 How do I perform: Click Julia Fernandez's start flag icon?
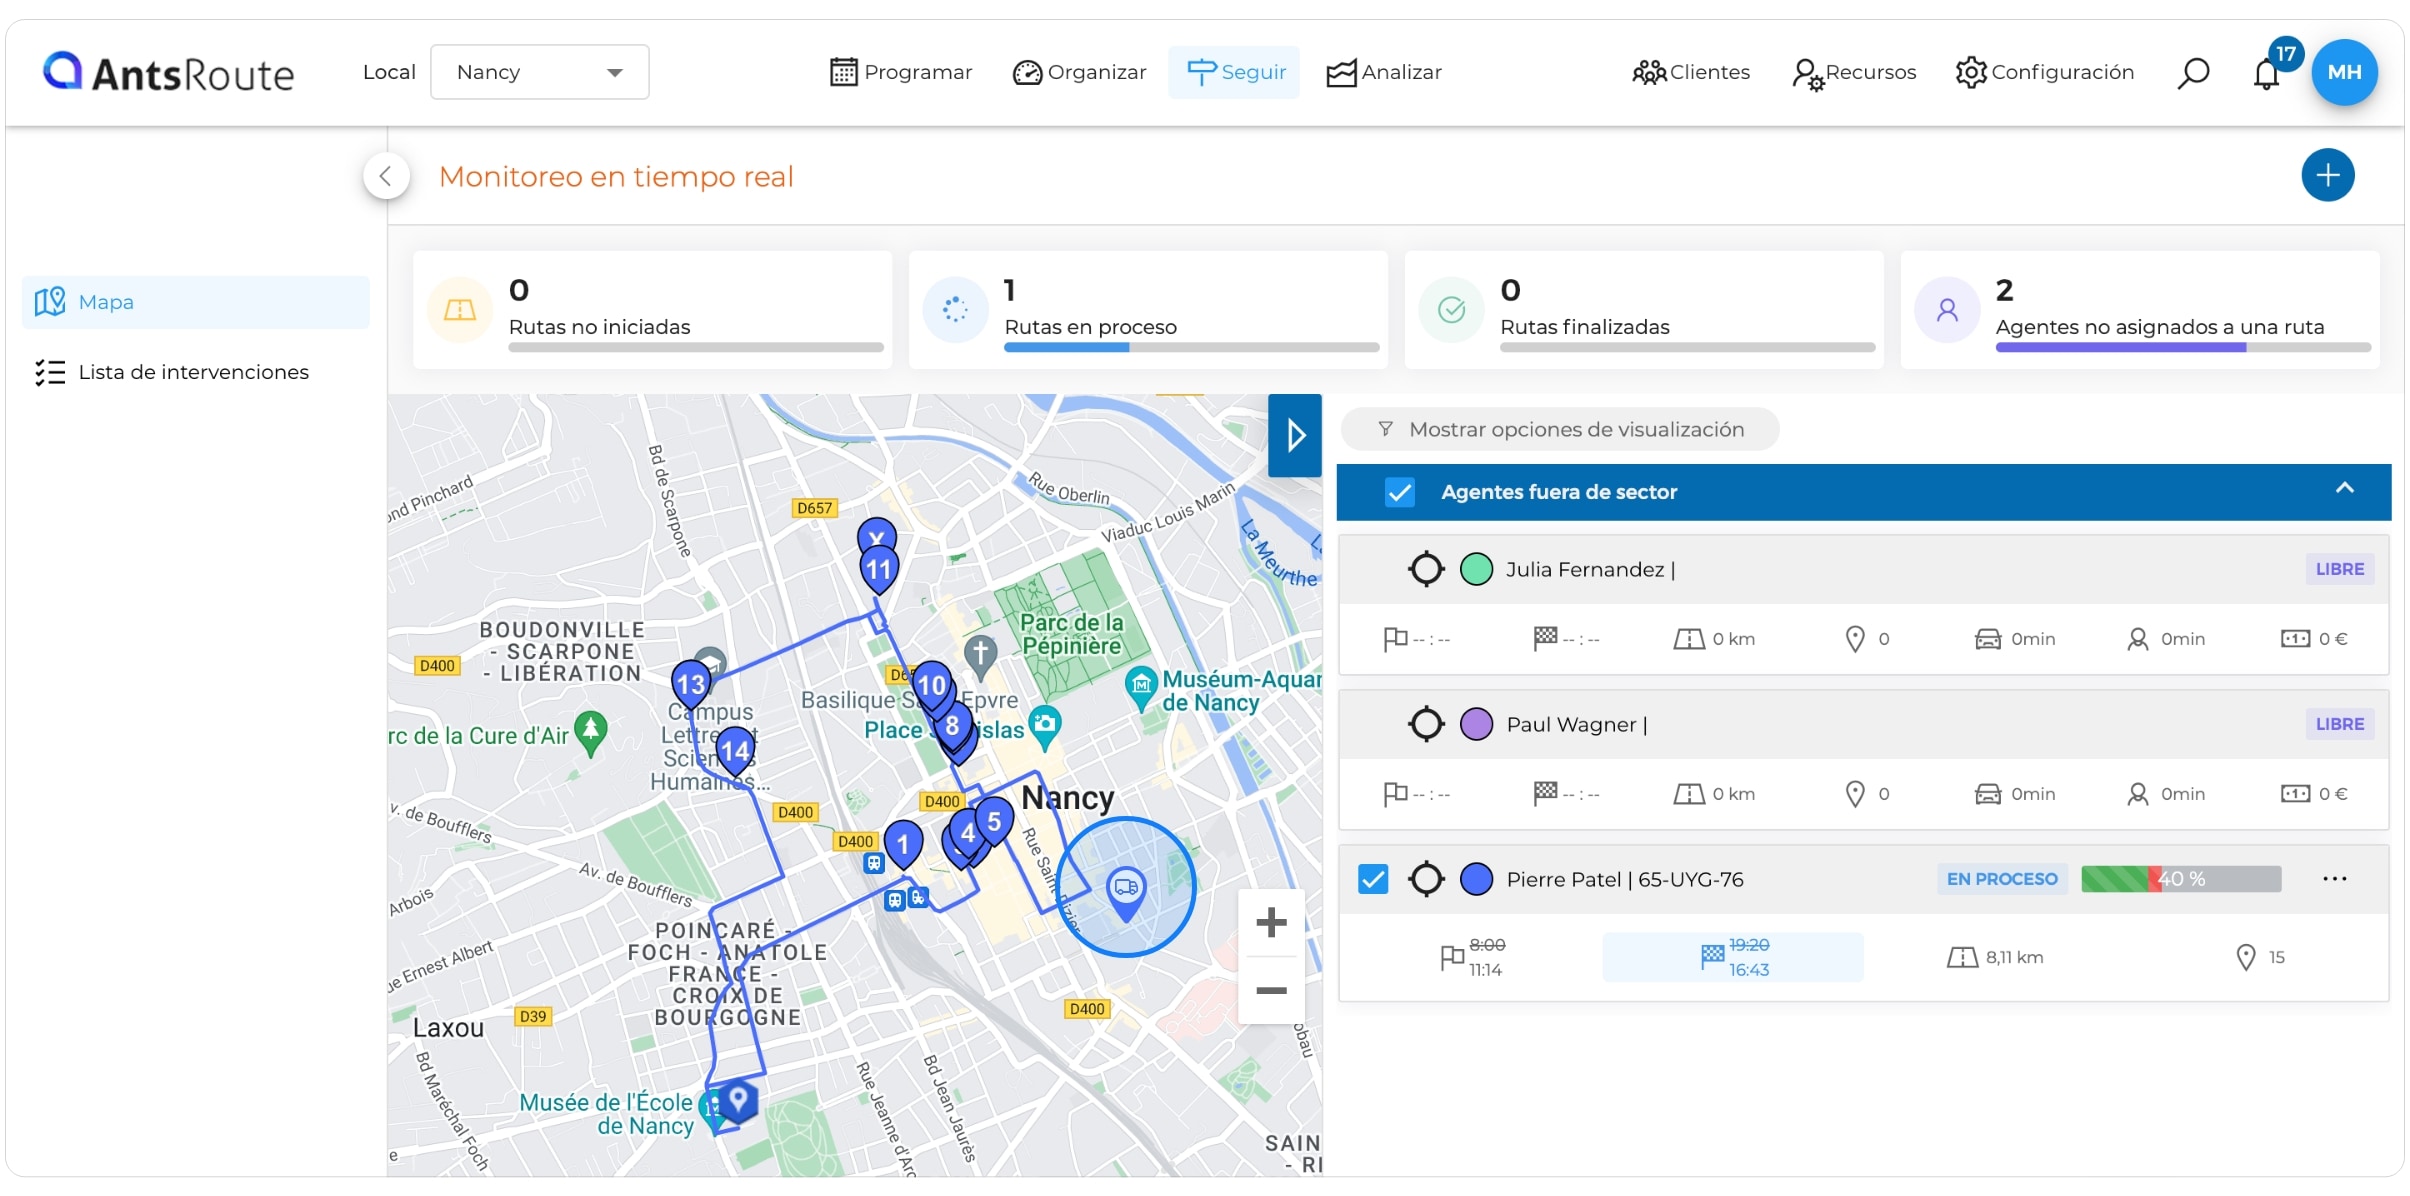pos(1395,639)
